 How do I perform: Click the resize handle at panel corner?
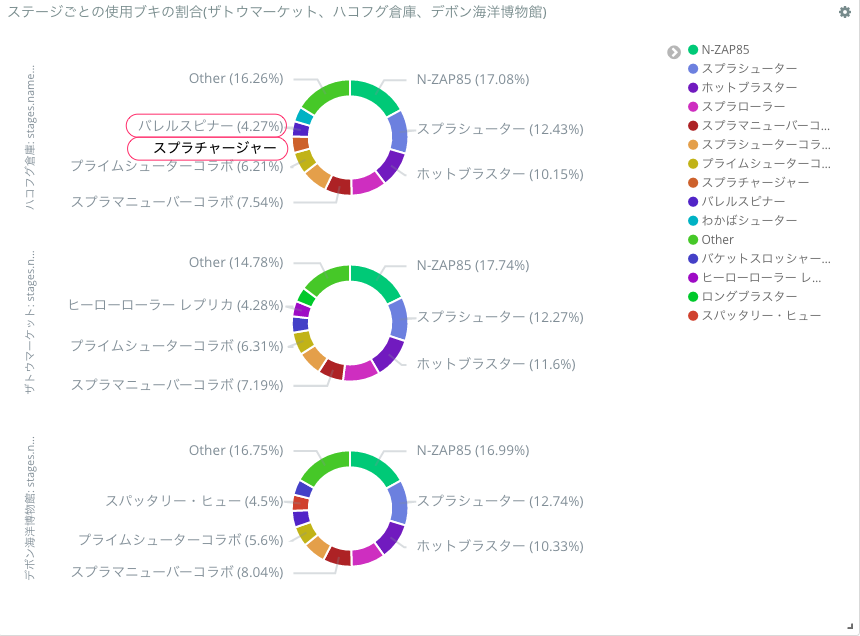click(851, 626)
